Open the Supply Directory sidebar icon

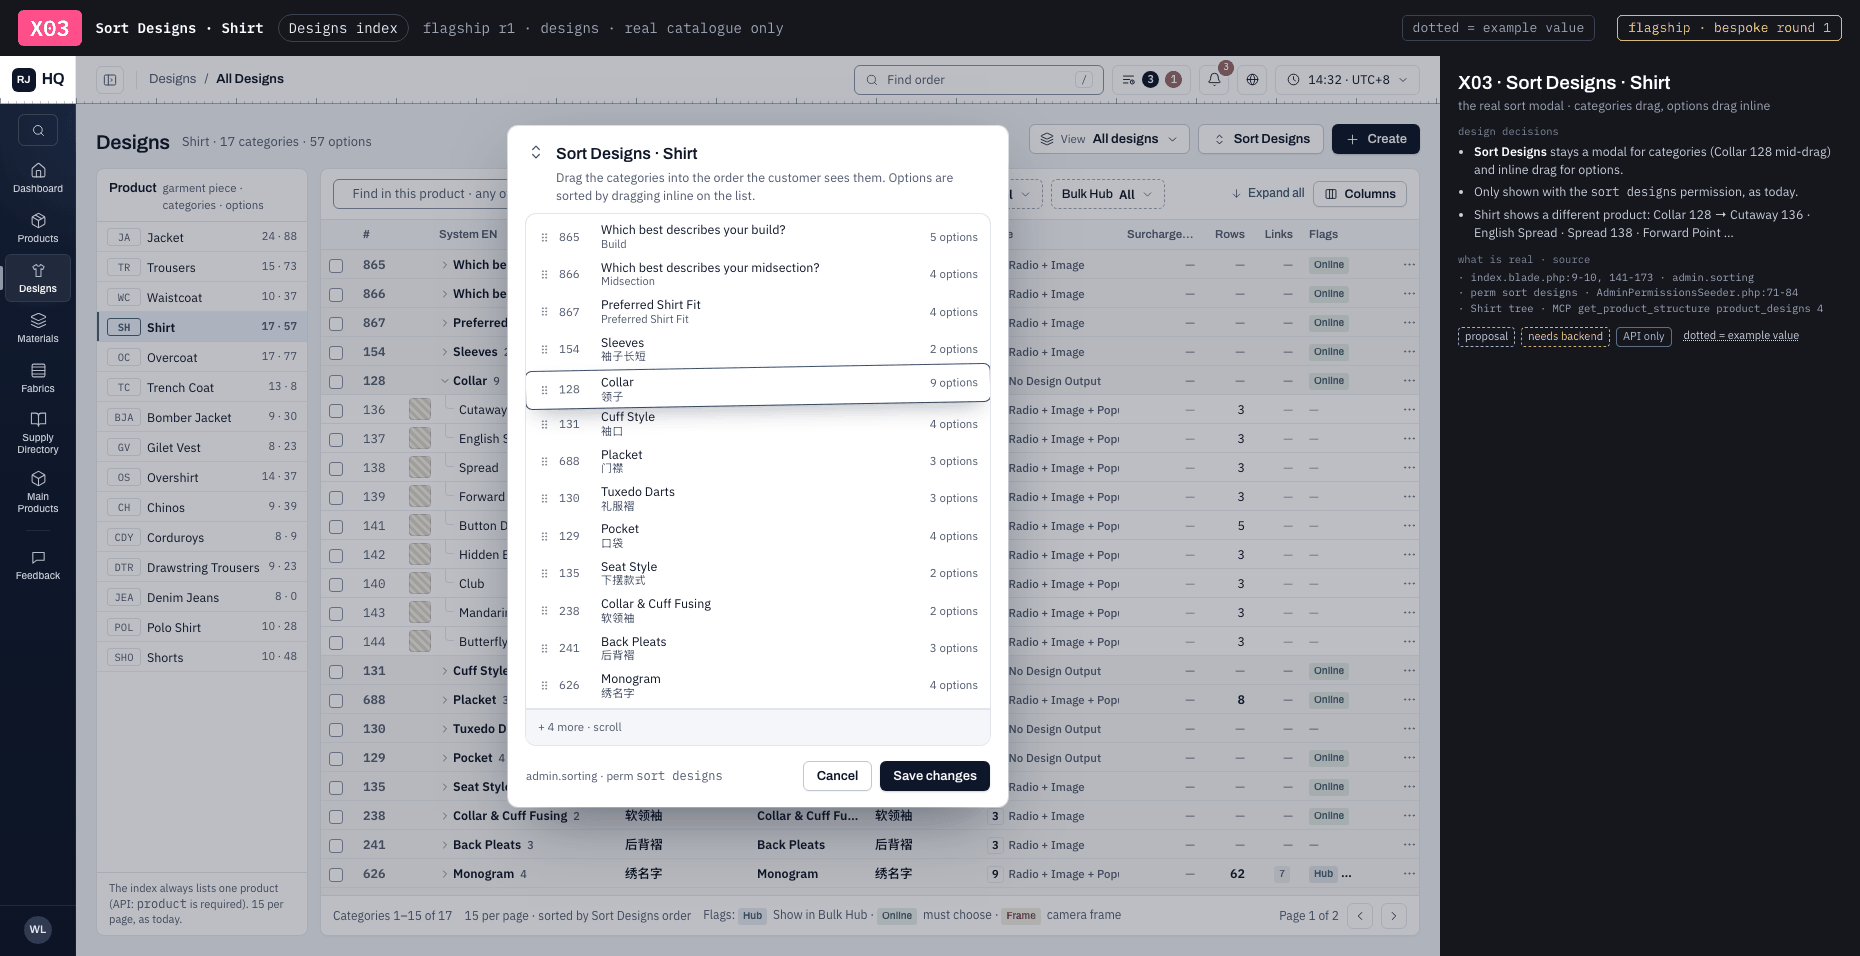38,432
